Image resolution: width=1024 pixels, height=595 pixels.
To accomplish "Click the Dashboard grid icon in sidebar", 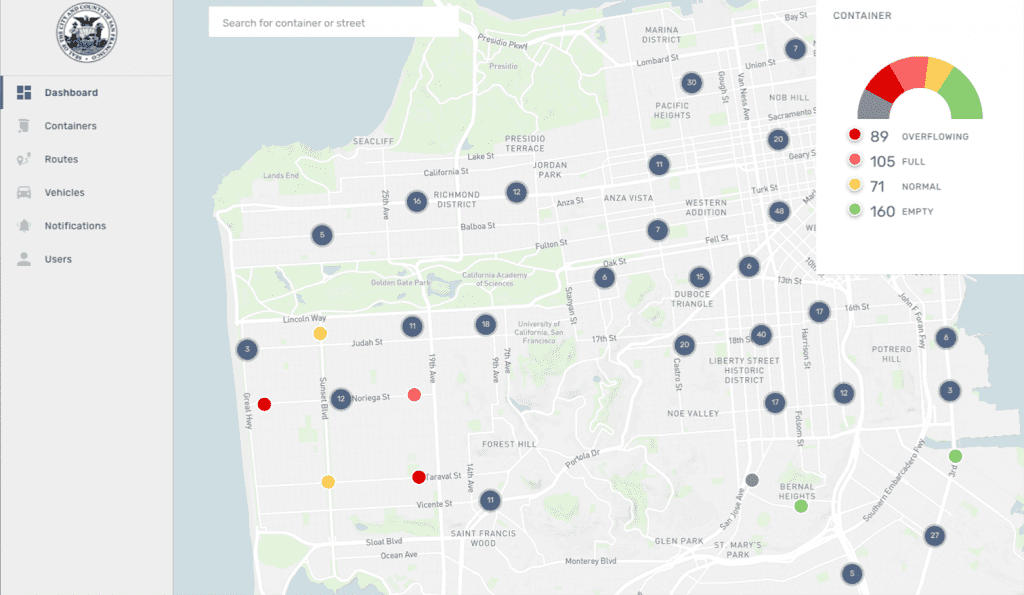I will 24,93.
